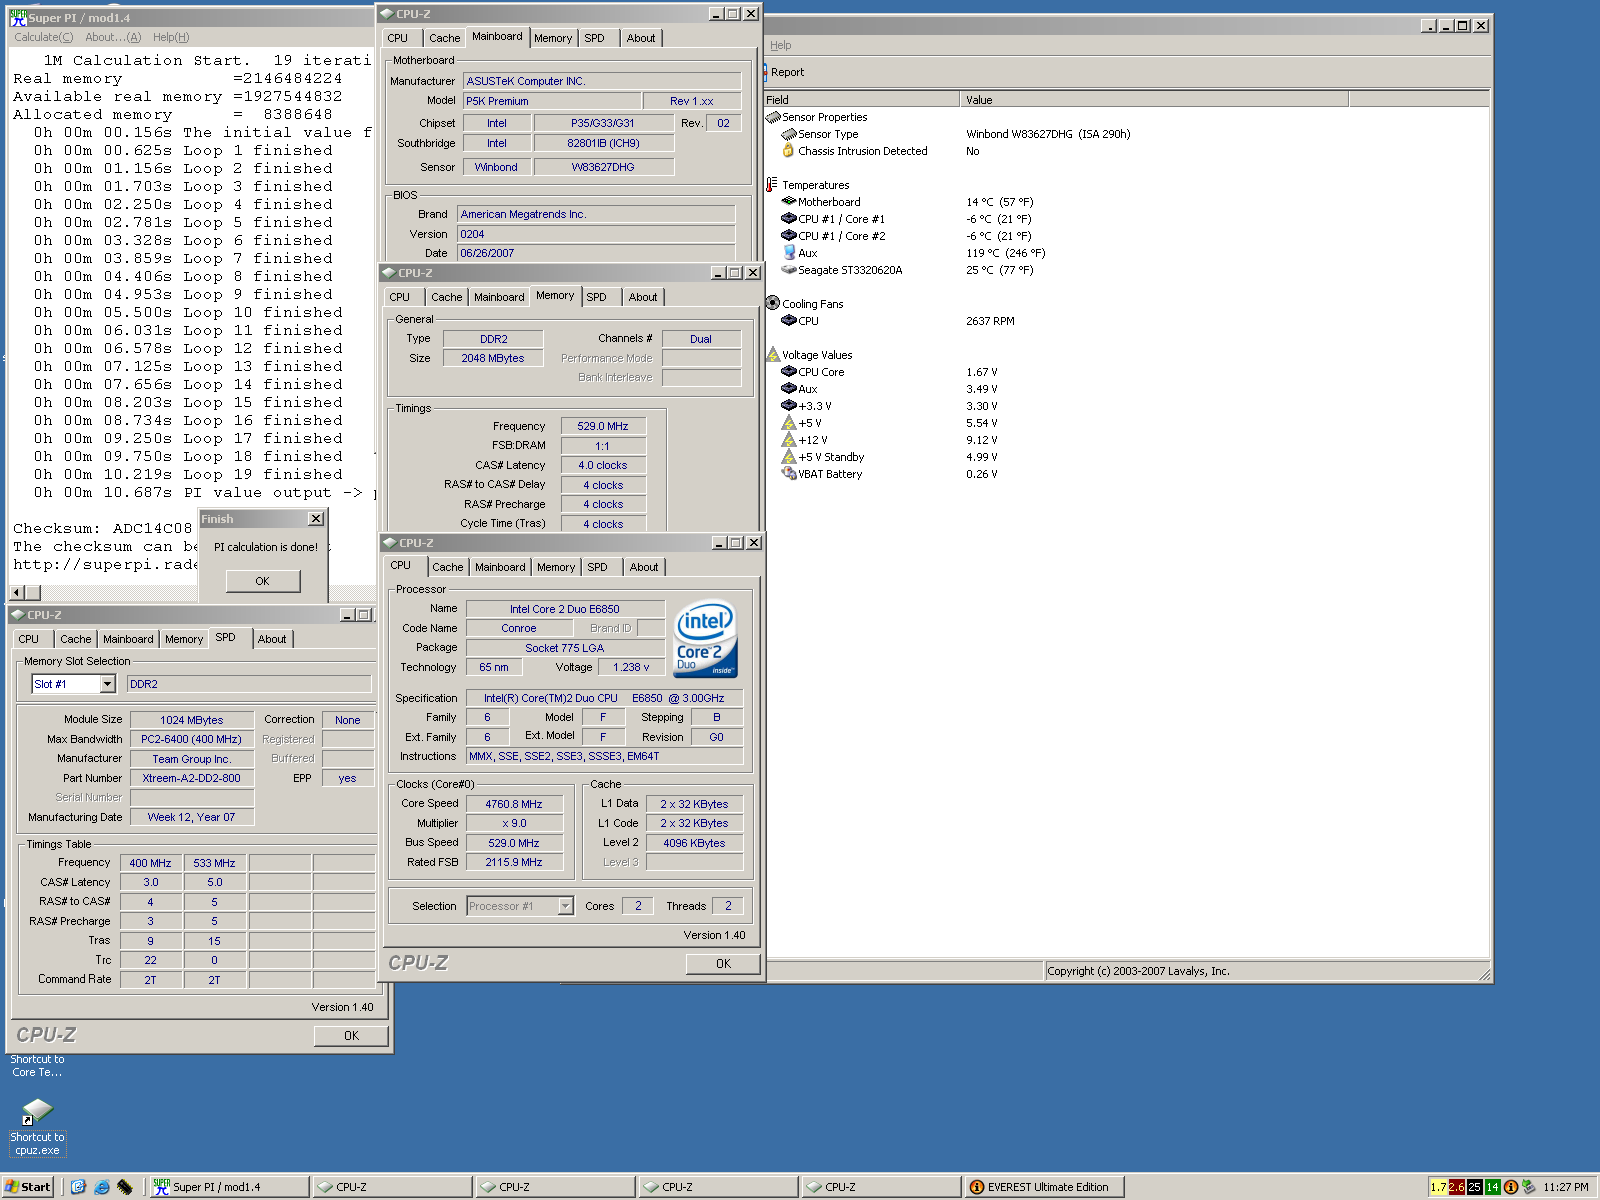Viewport: 1600px width, 1200px height.
Task: Click the Rated FSB value 2115.9 MHz
Action: click(514, 862)
